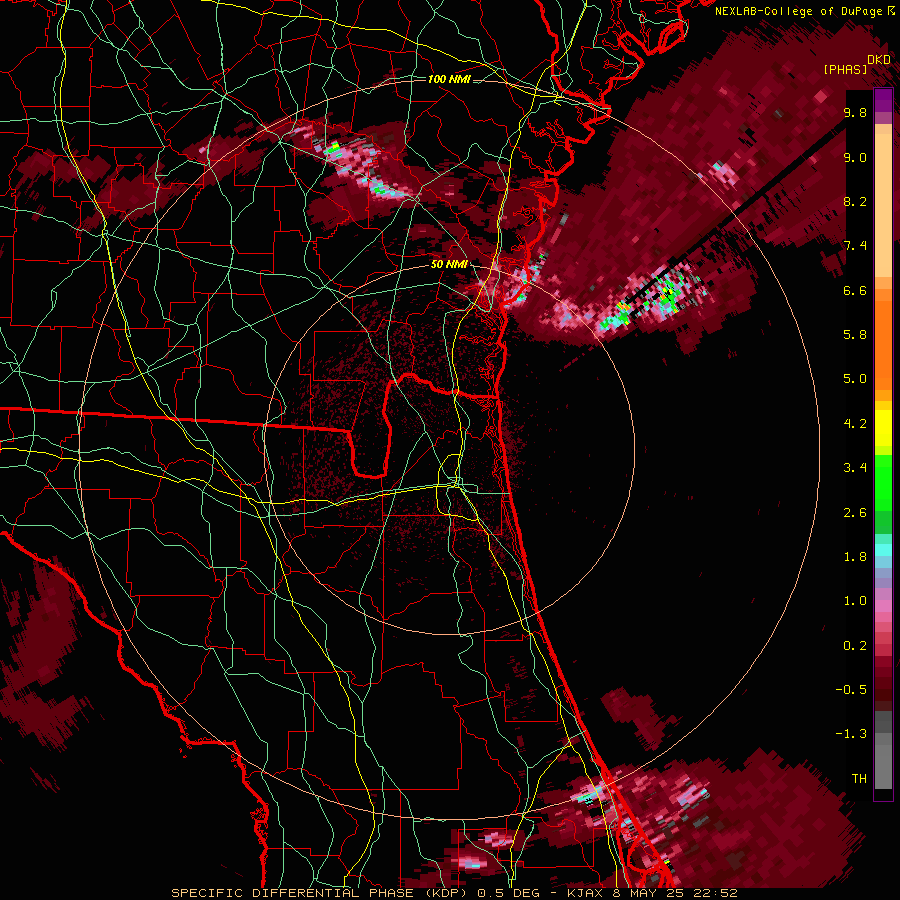Click the 4.2 value on the color scale

pyautogui.click(x=855, y=424)
